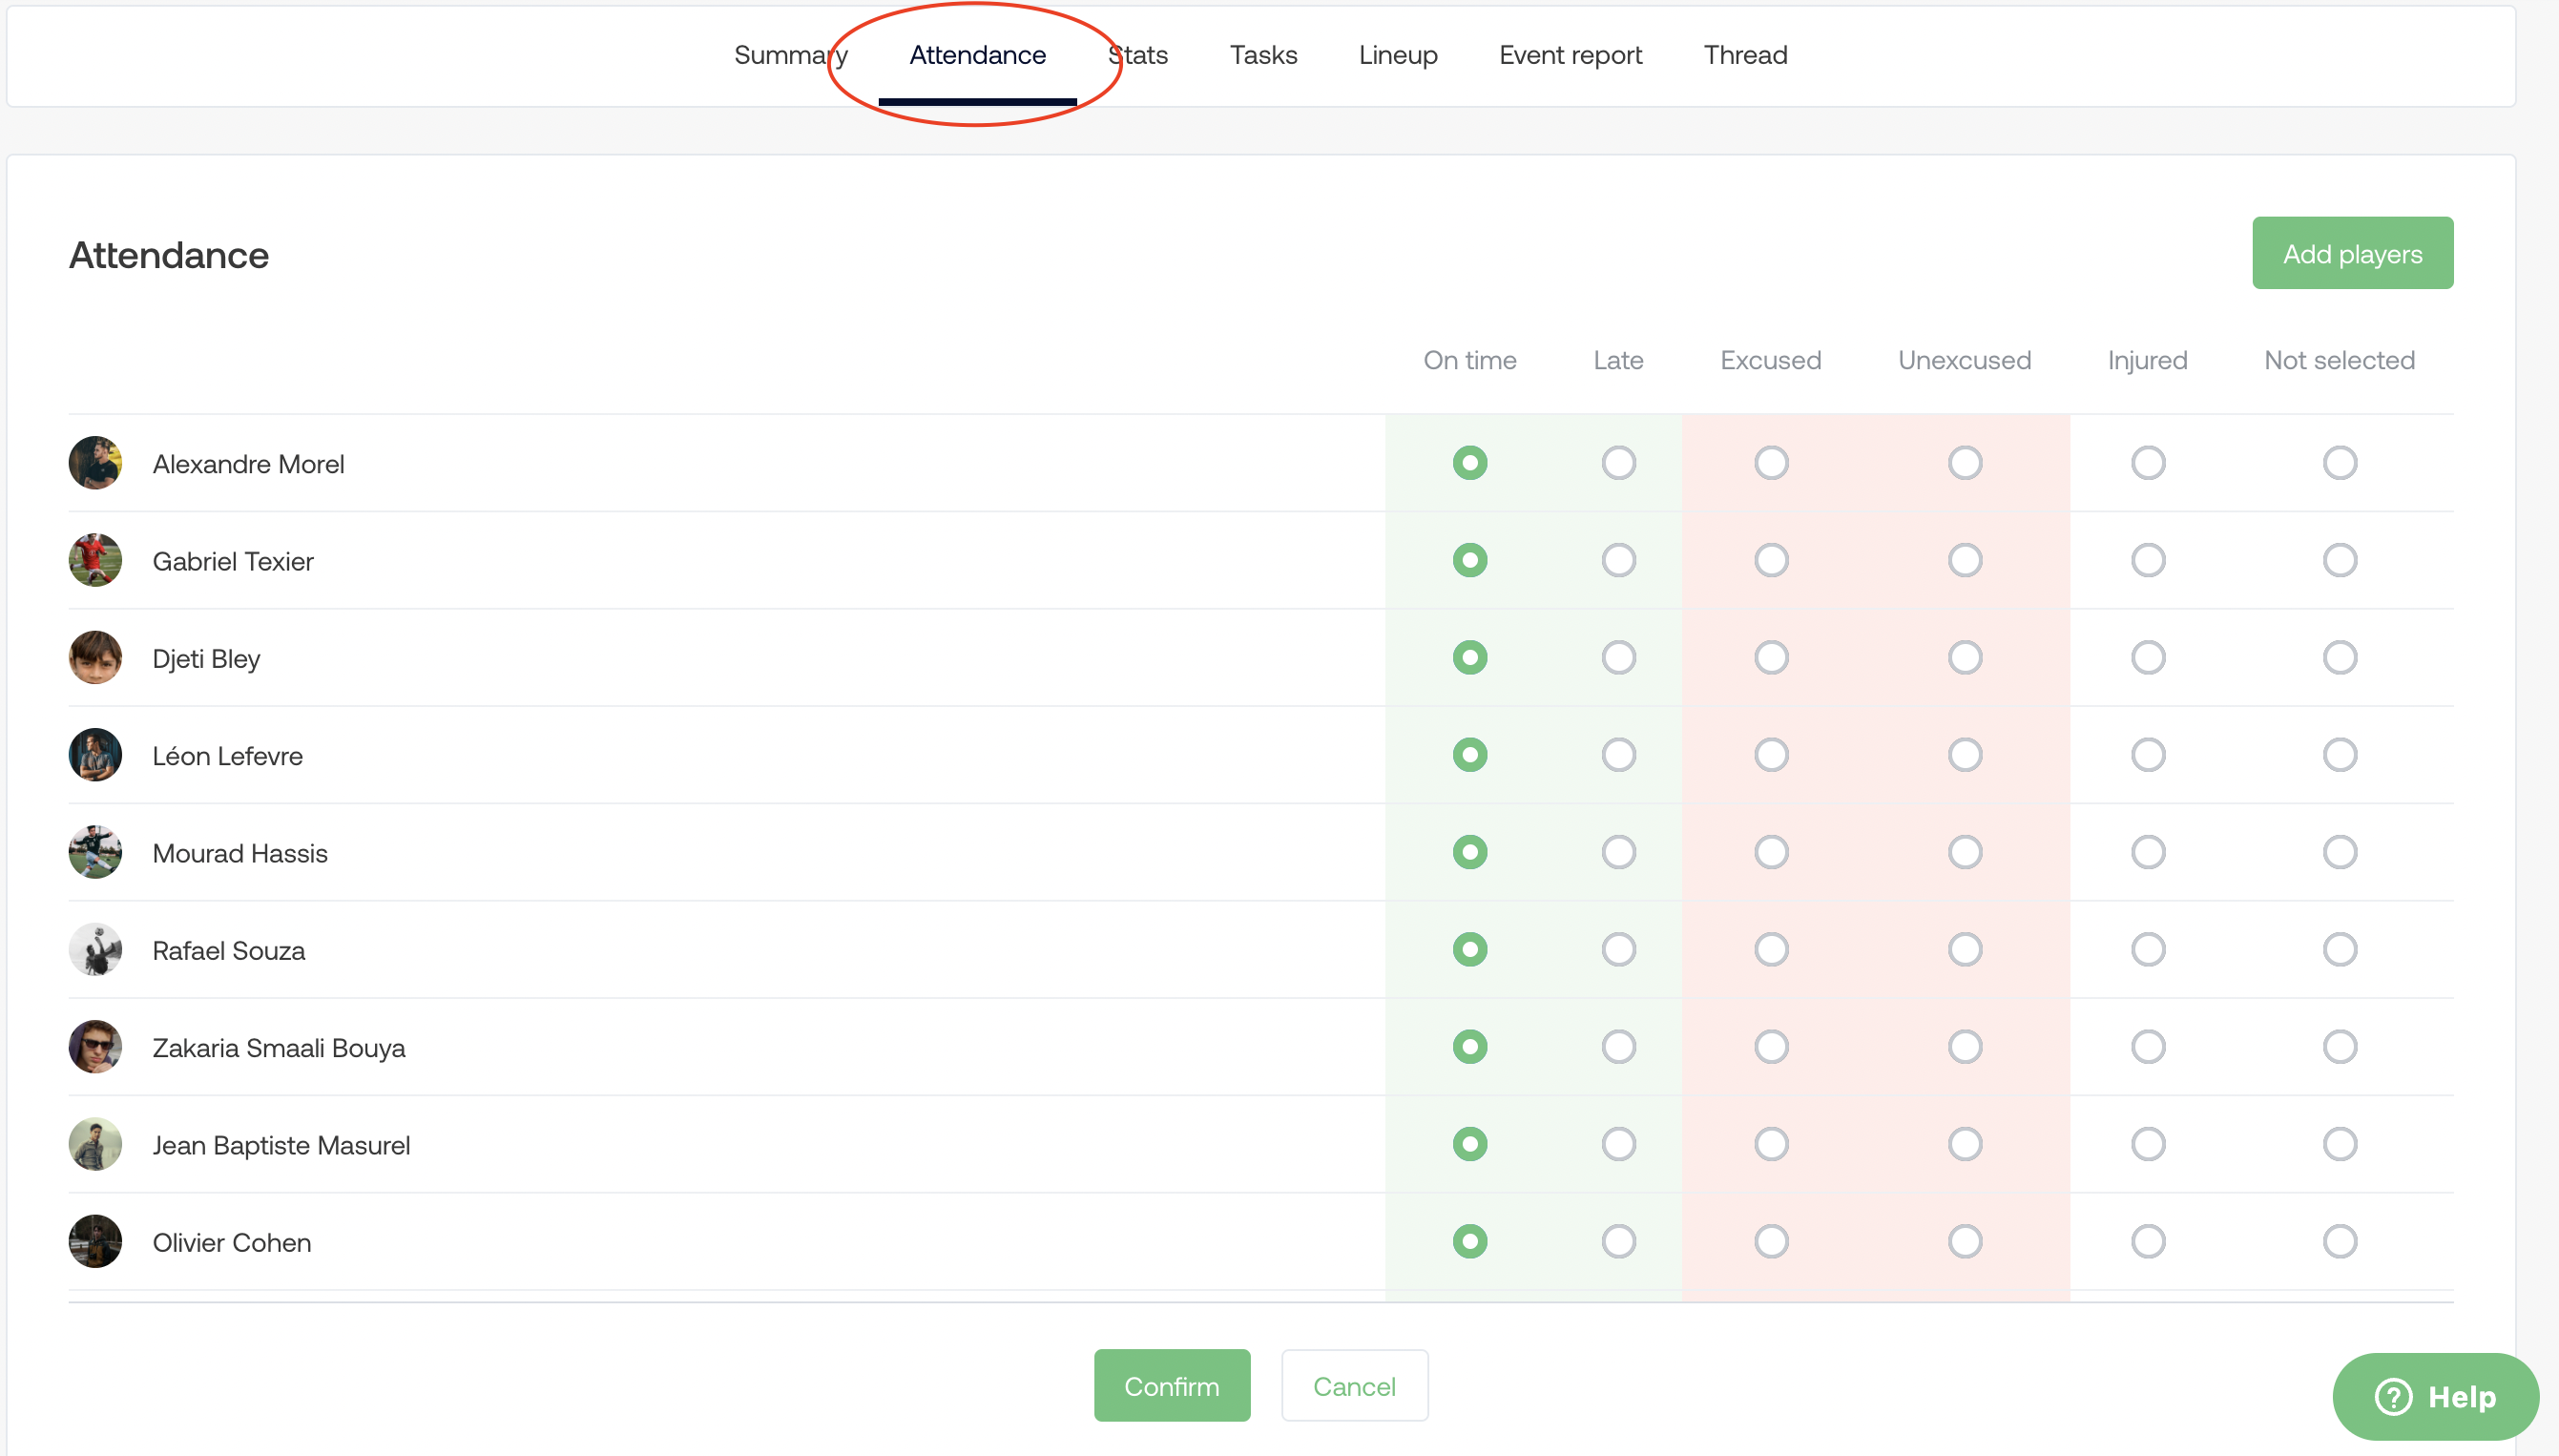Mark Djeti Bley as Injured
Image resolution: width=2559 pixels, height=1456 pixels.
[2147, 658]
